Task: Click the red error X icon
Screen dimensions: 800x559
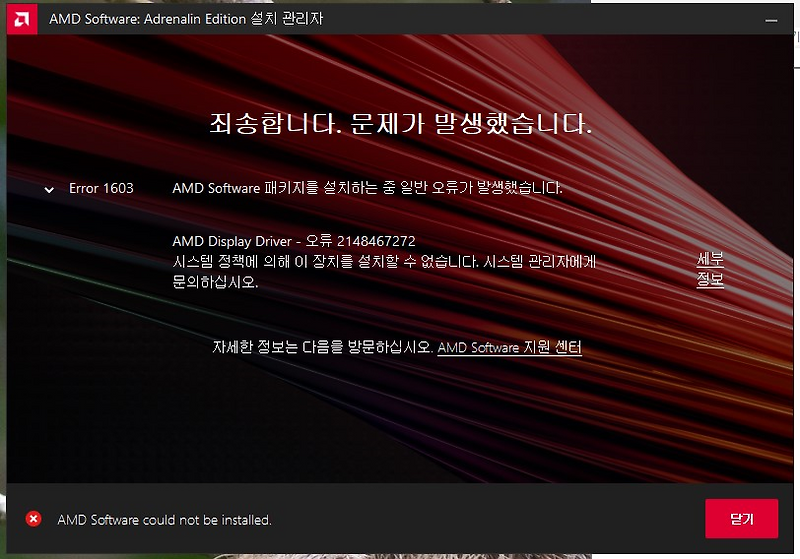Action: pos(34,519)
